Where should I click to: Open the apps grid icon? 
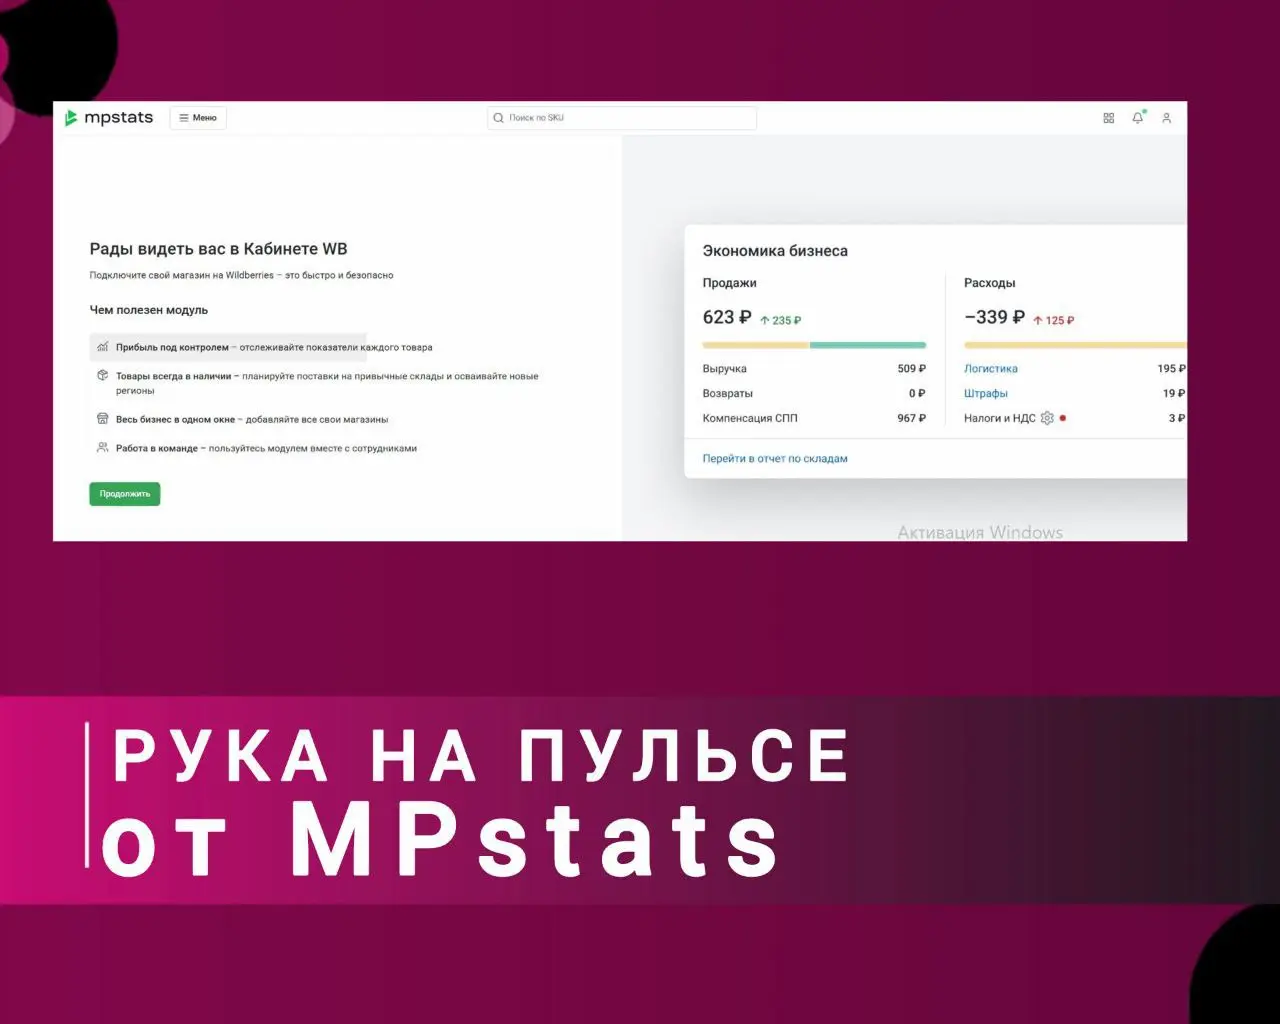[1109, 118]
